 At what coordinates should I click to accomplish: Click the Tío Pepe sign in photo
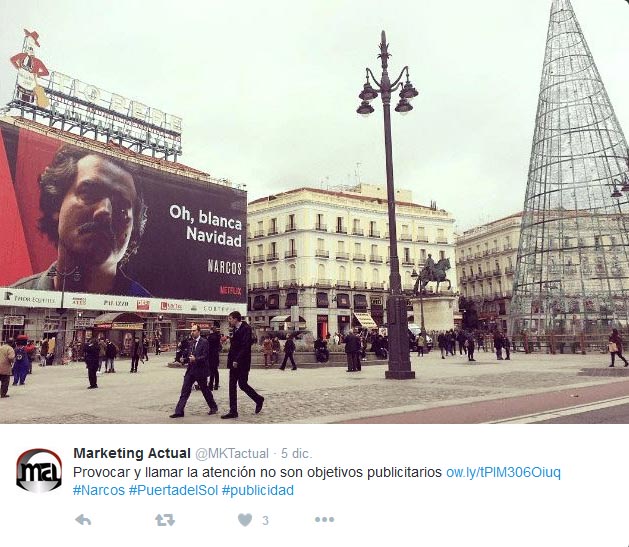click(x=96, y=106)
